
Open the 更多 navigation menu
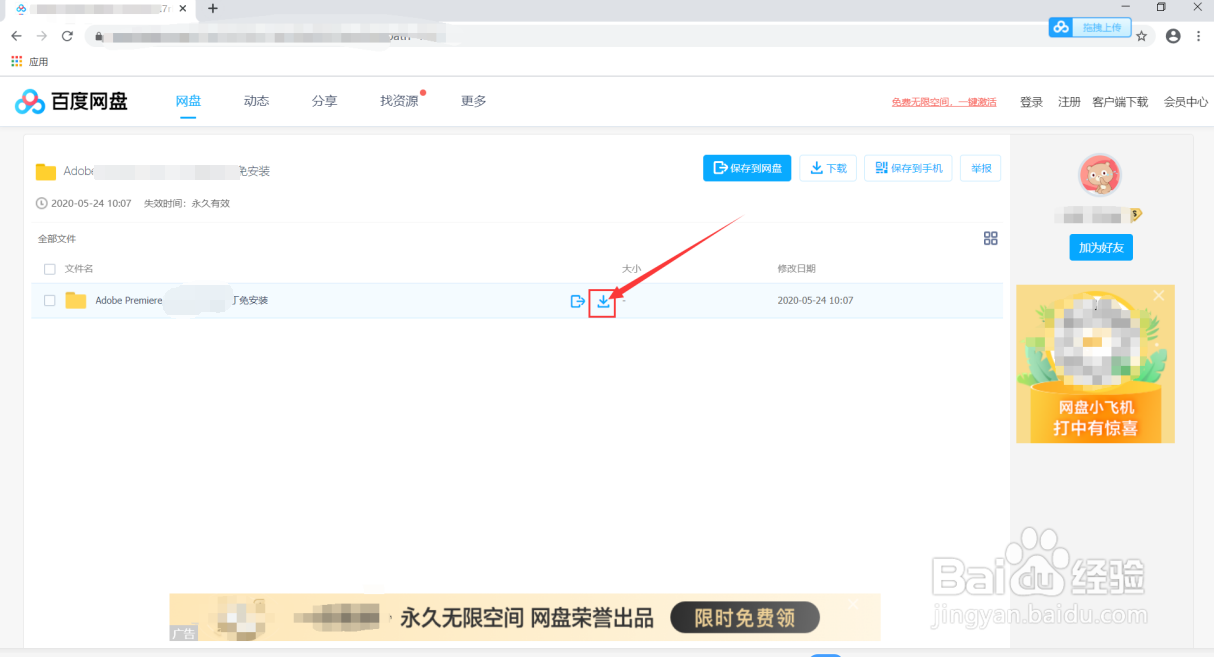click(472, 101)
